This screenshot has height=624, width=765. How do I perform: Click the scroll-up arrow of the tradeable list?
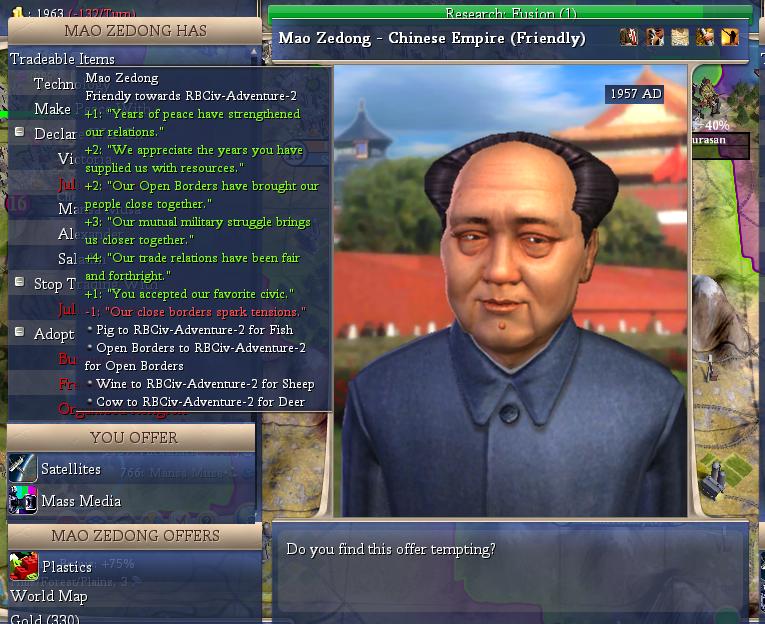(254, 51)
